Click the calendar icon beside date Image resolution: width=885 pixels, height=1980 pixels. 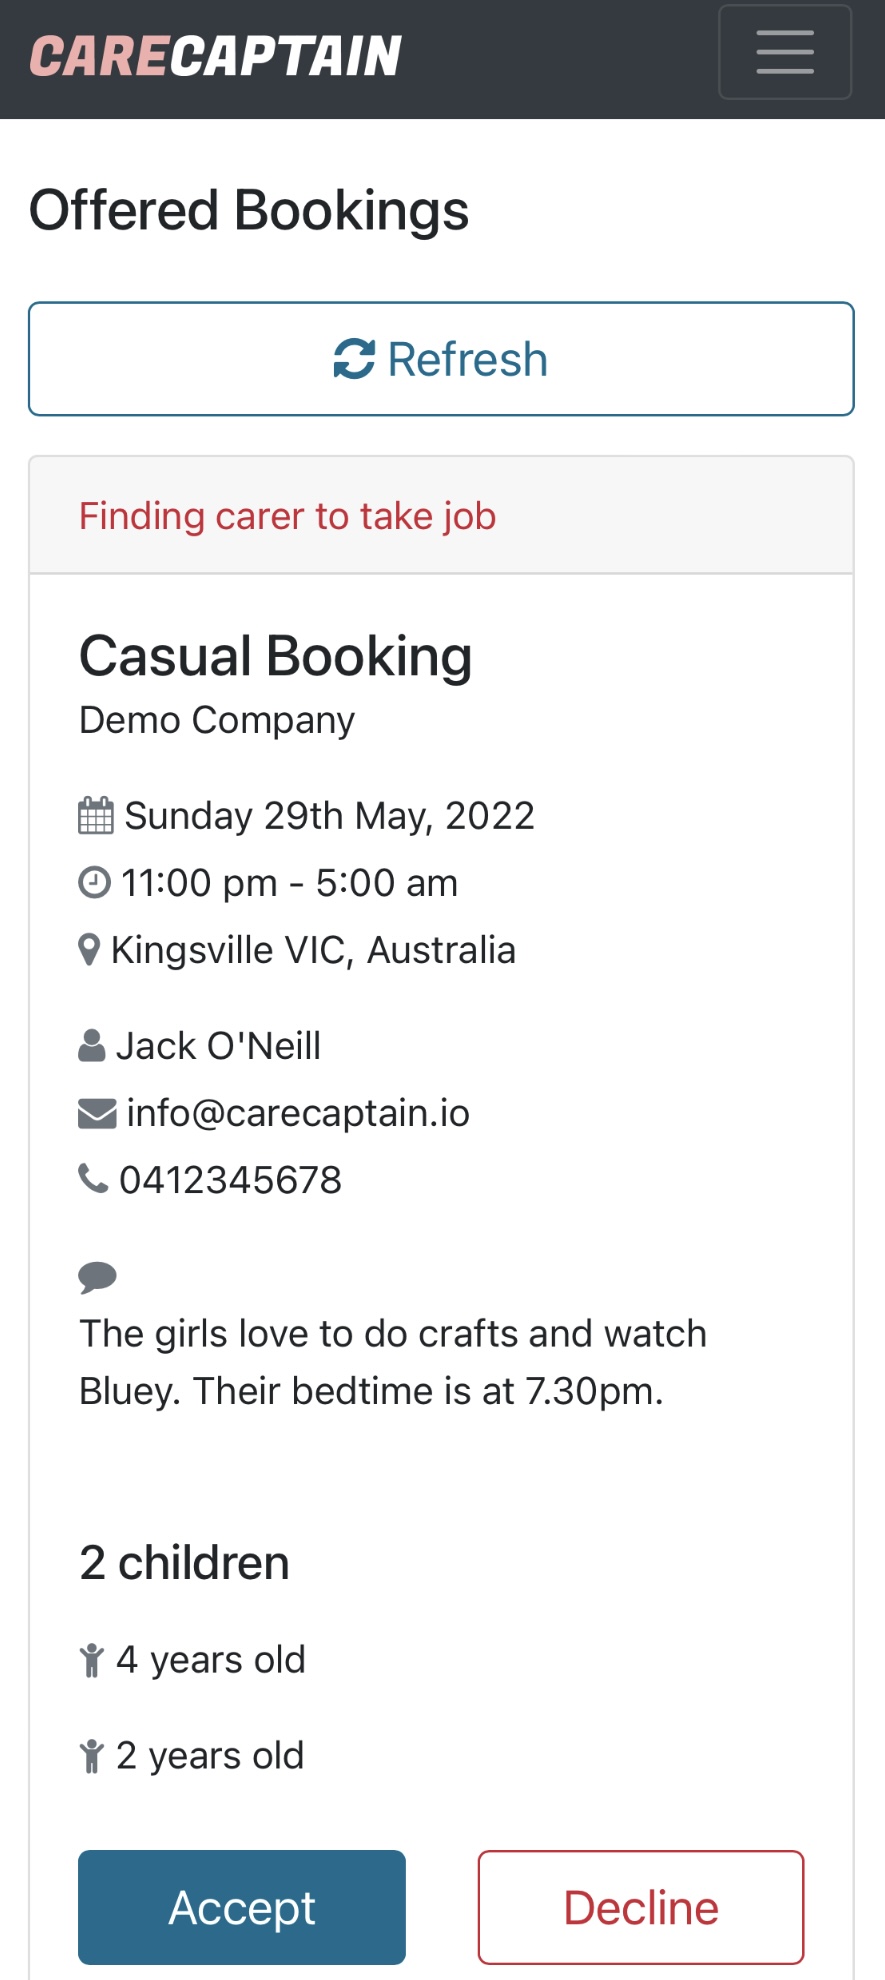tap(96, 816)
